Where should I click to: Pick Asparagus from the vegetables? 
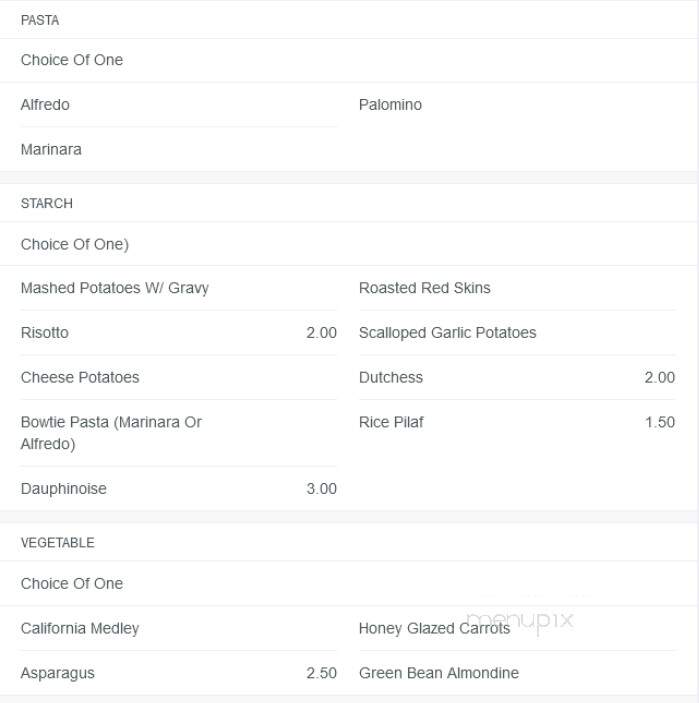click(57, 673)
